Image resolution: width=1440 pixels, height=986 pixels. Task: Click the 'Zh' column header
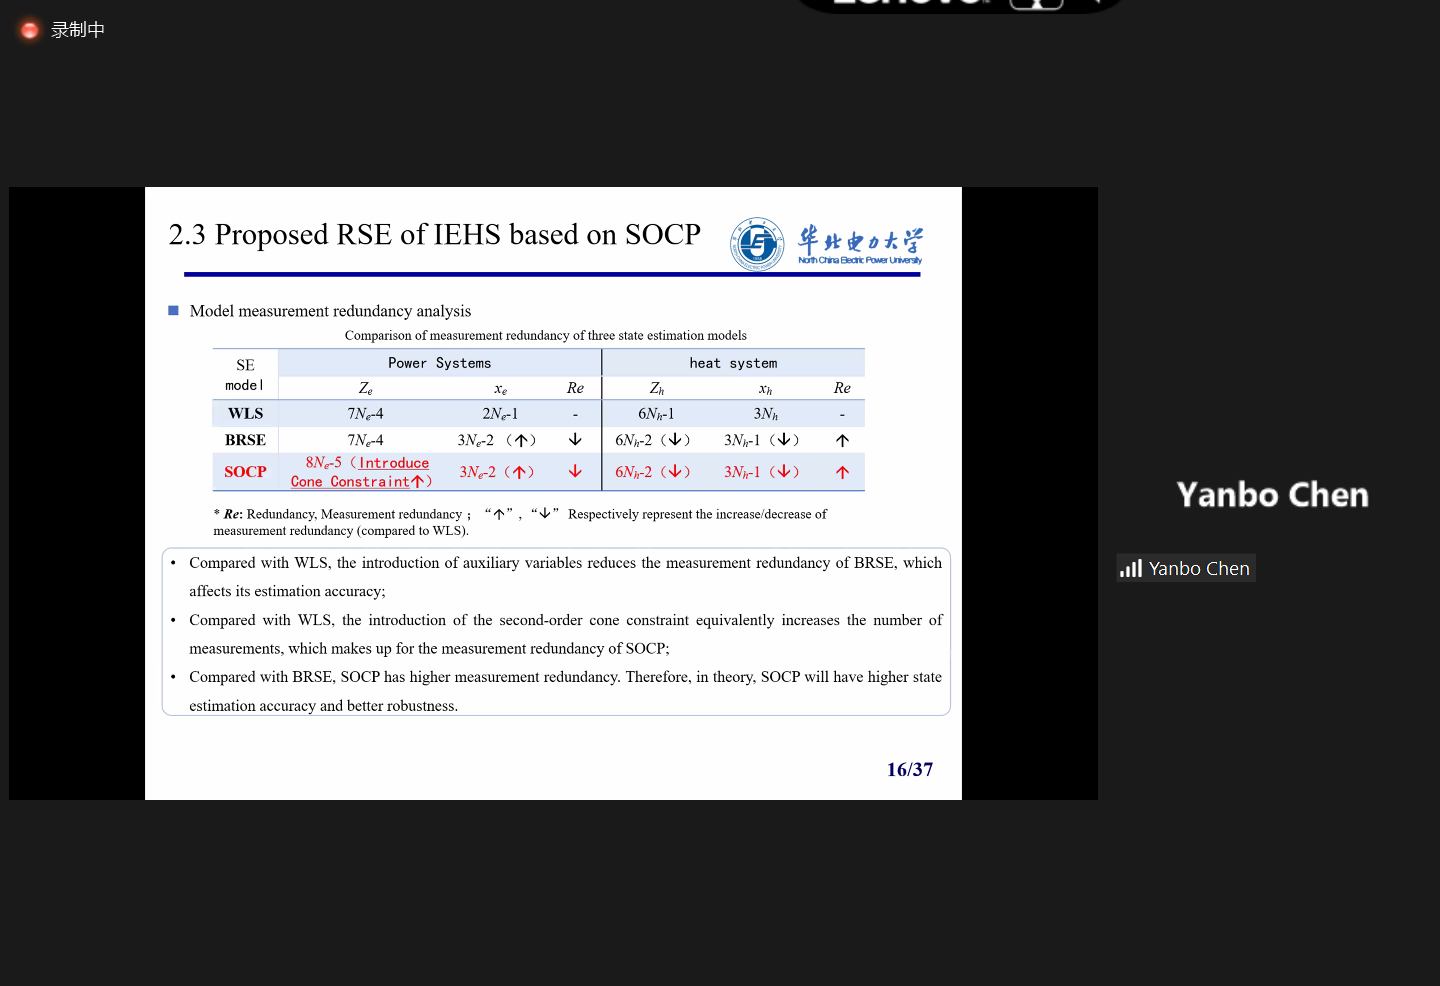point(657,388)
